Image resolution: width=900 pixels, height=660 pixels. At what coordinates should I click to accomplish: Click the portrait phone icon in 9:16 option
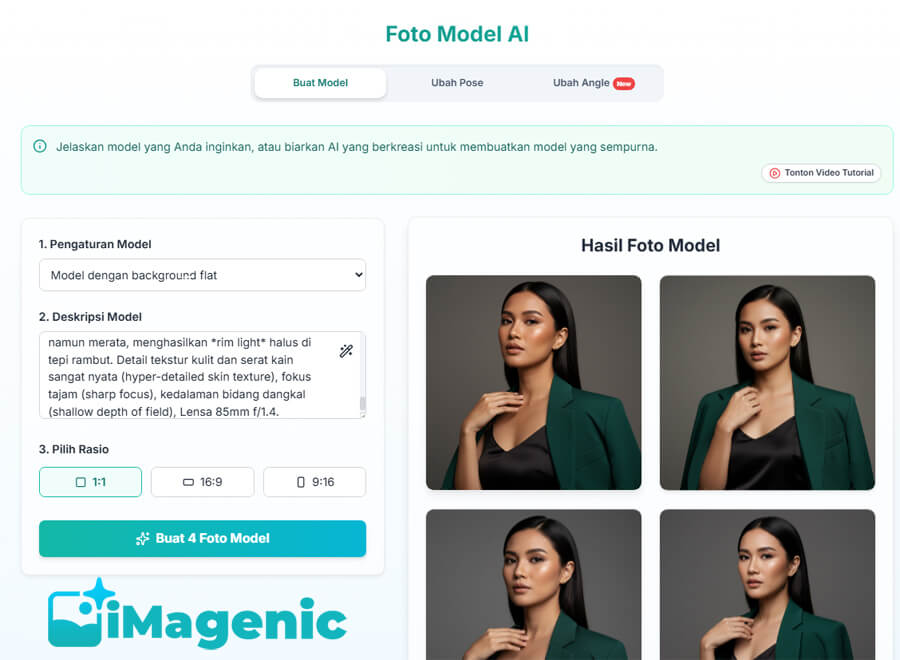coord(301,482)
